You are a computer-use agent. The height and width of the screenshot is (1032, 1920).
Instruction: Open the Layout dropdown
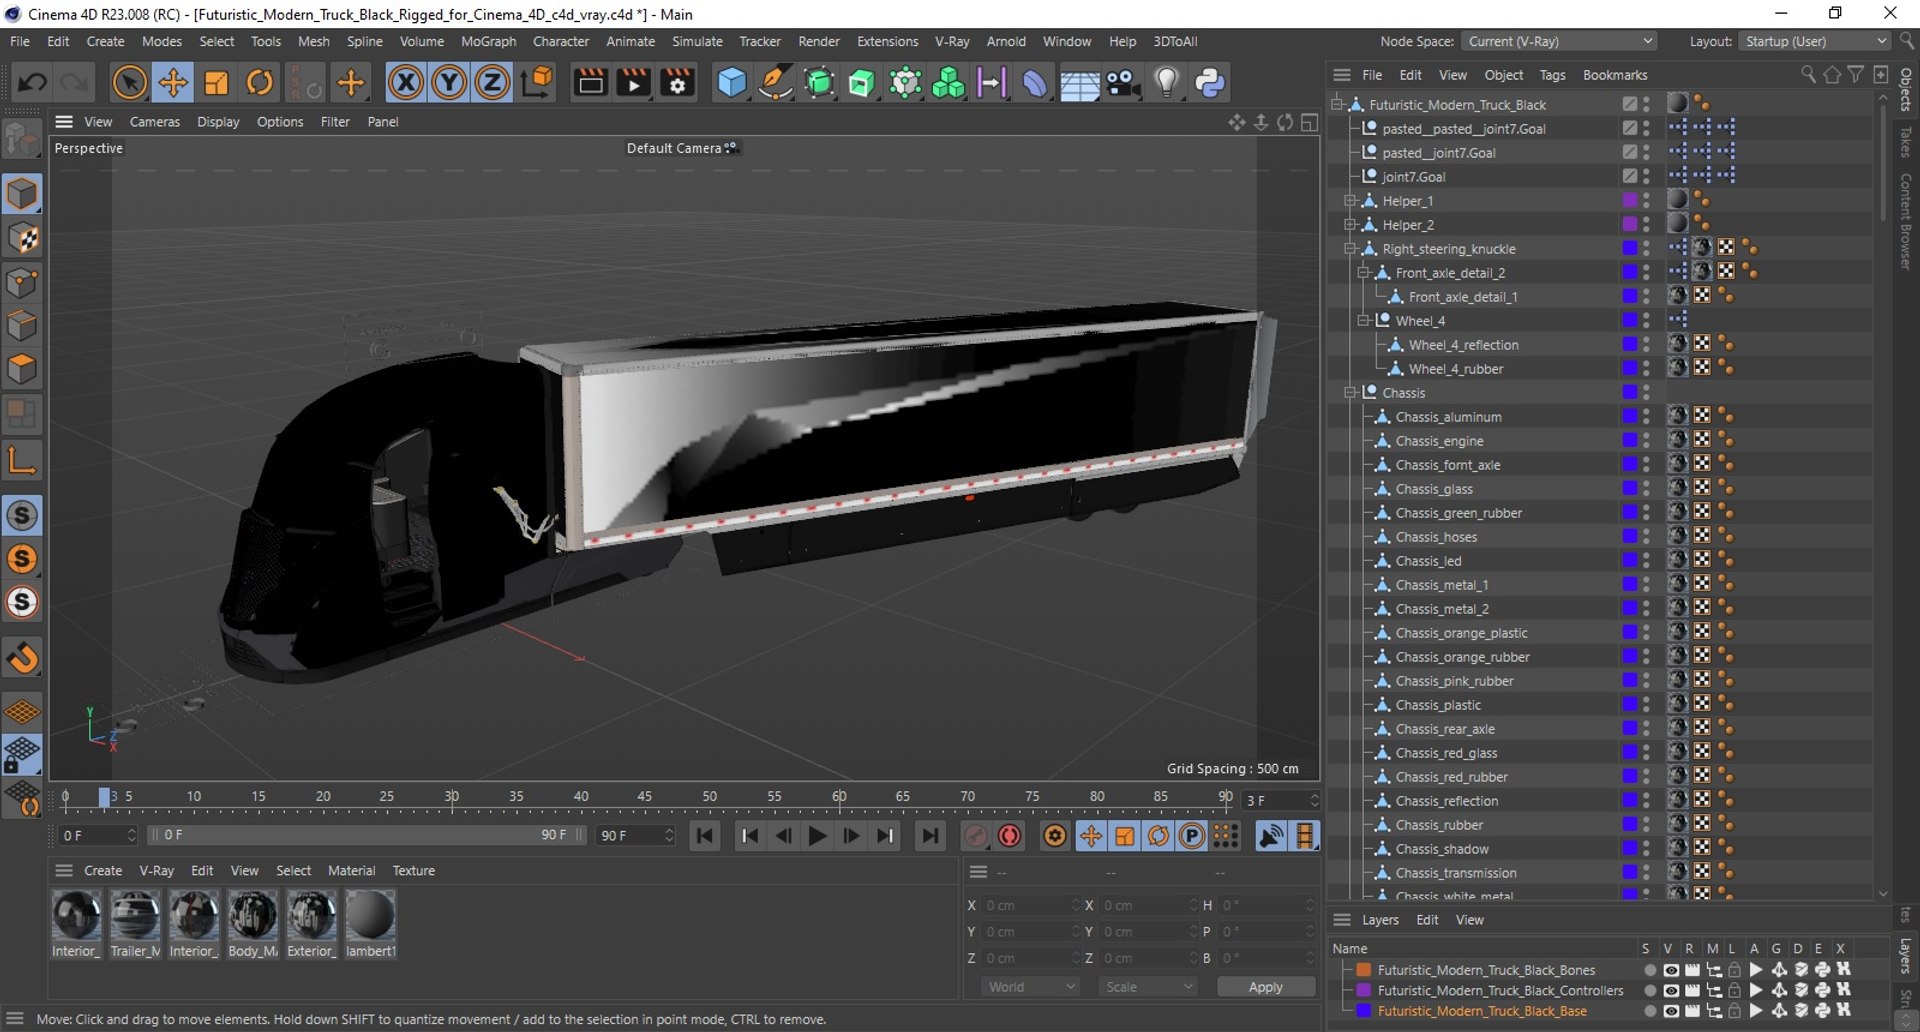click(x=1814, y=41)
